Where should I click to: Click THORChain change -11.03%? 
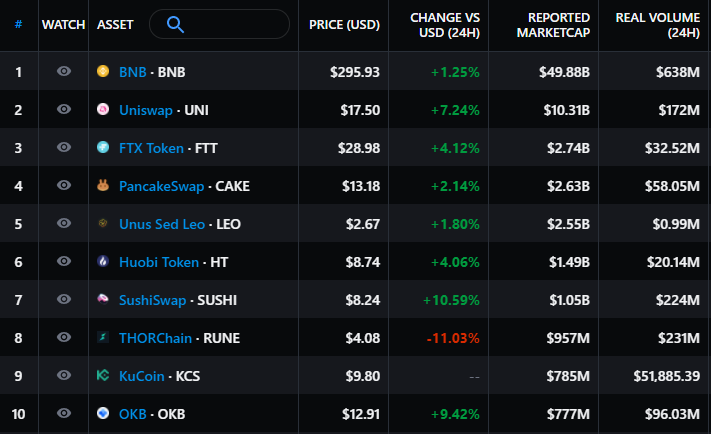click(453, 338)
